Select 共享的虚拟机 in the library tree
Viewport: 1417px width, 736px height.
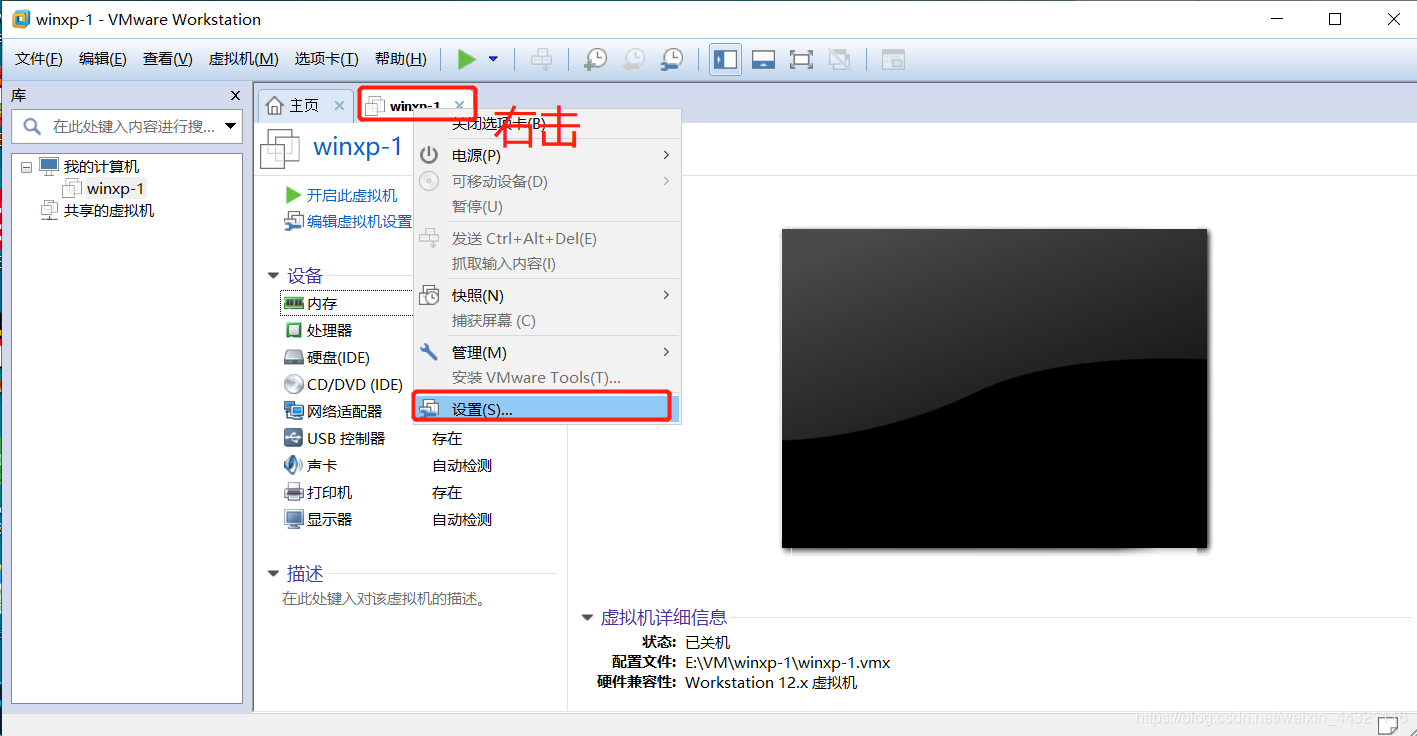[x=109, y=210]
